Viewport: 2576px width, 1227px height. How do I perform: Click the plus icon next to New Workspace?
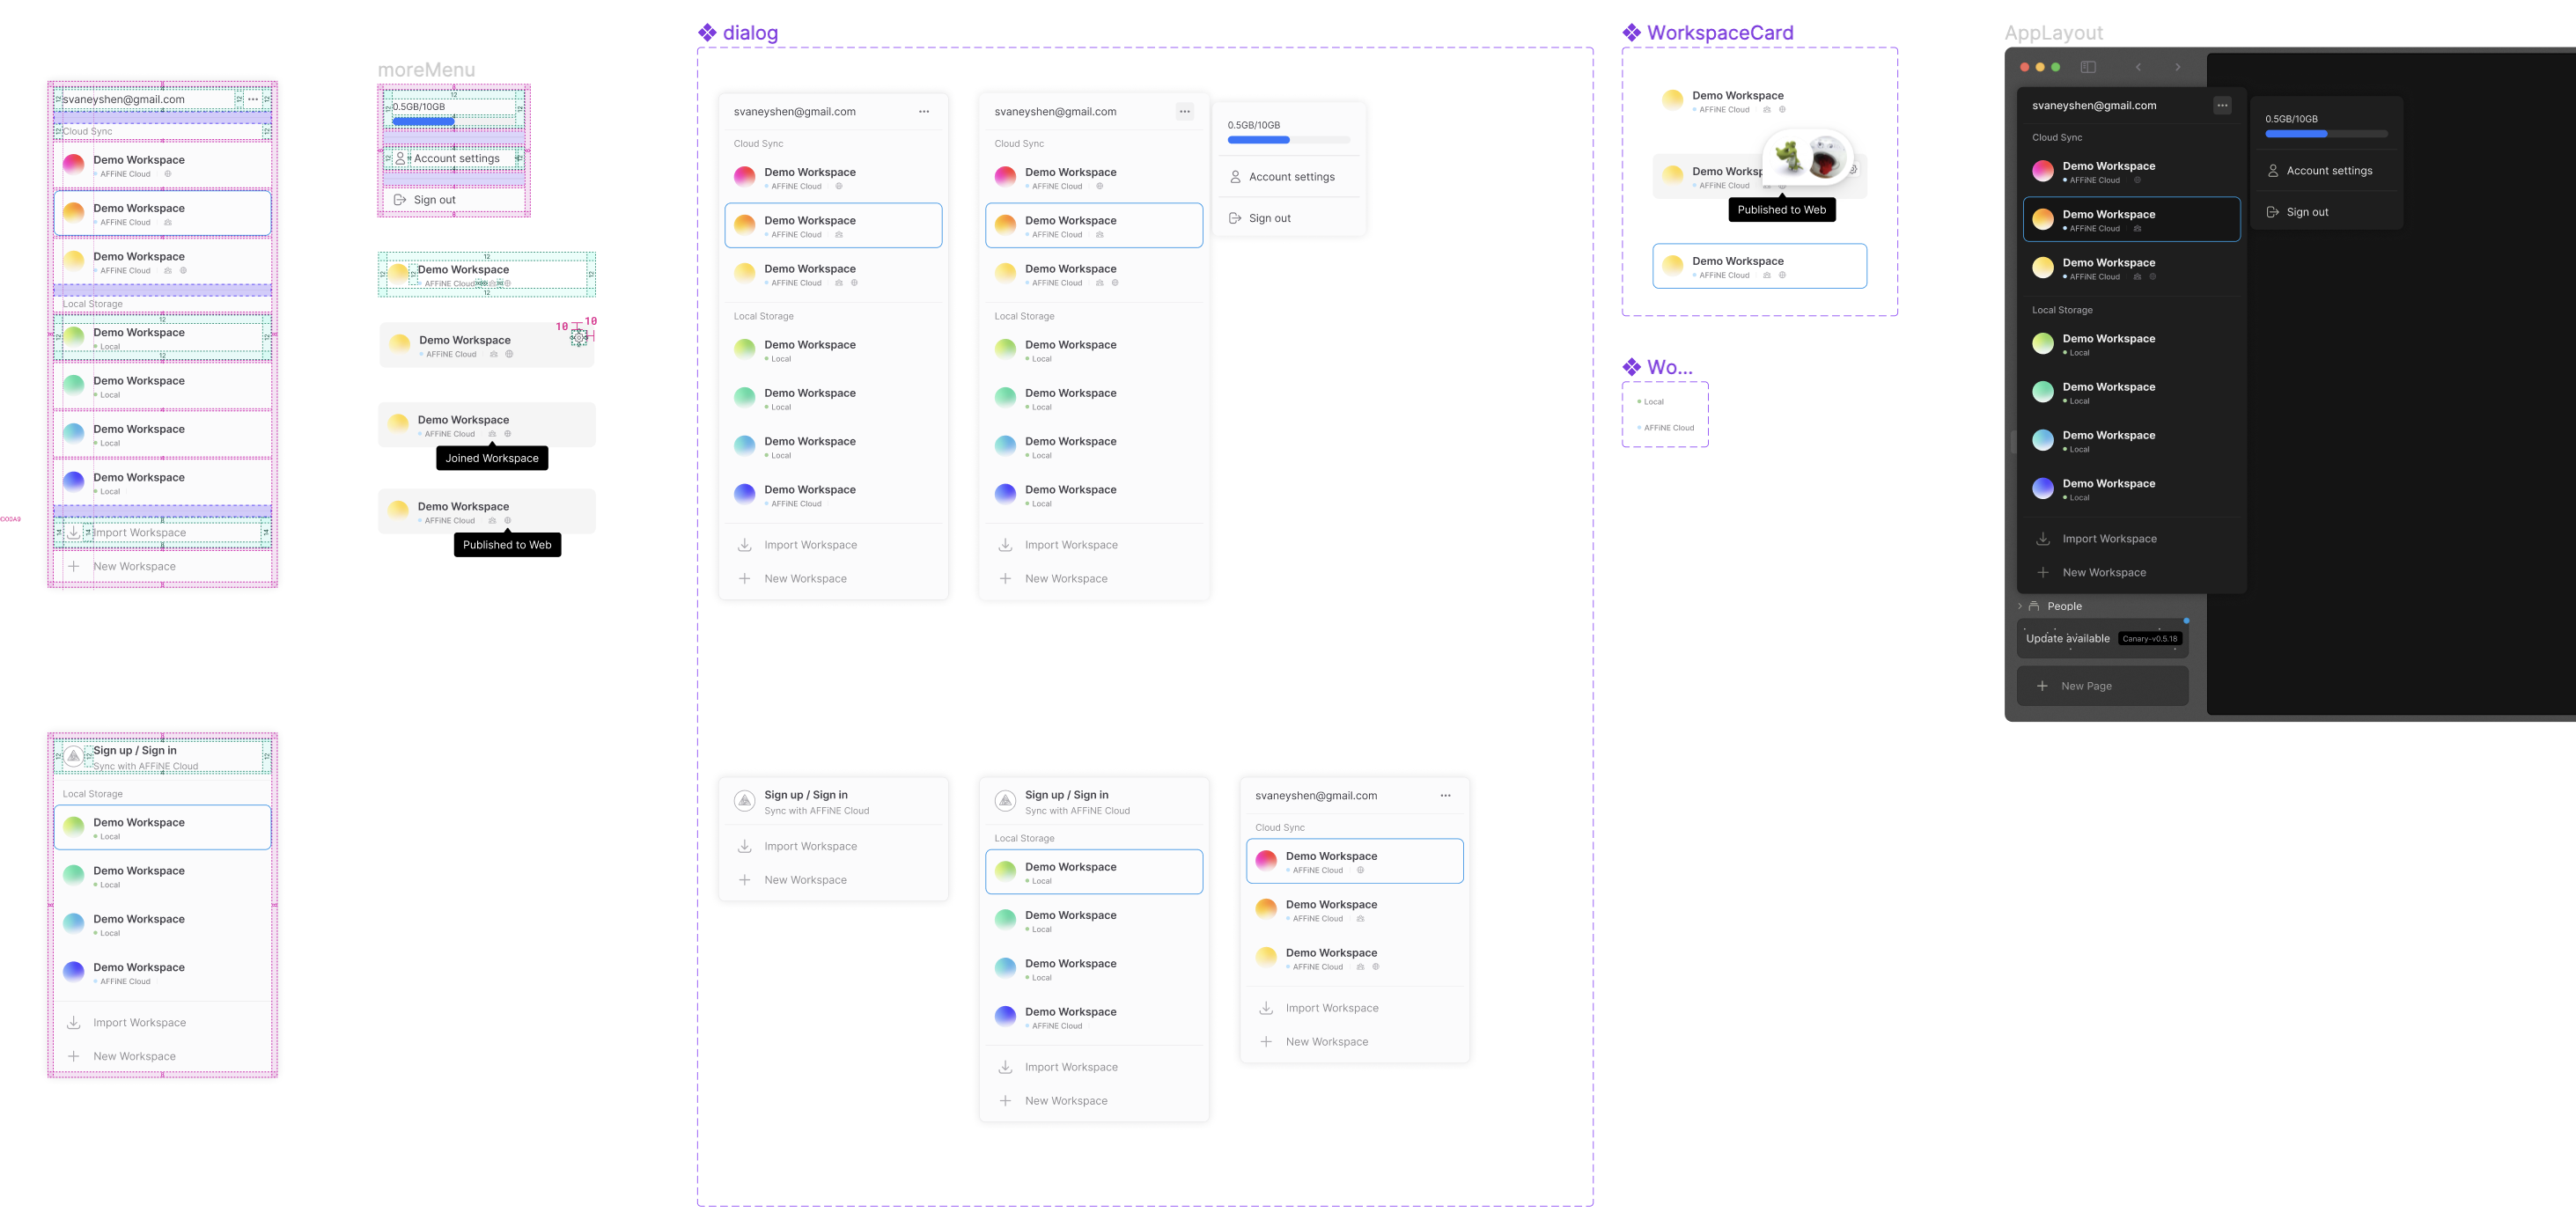click(746, 578)
